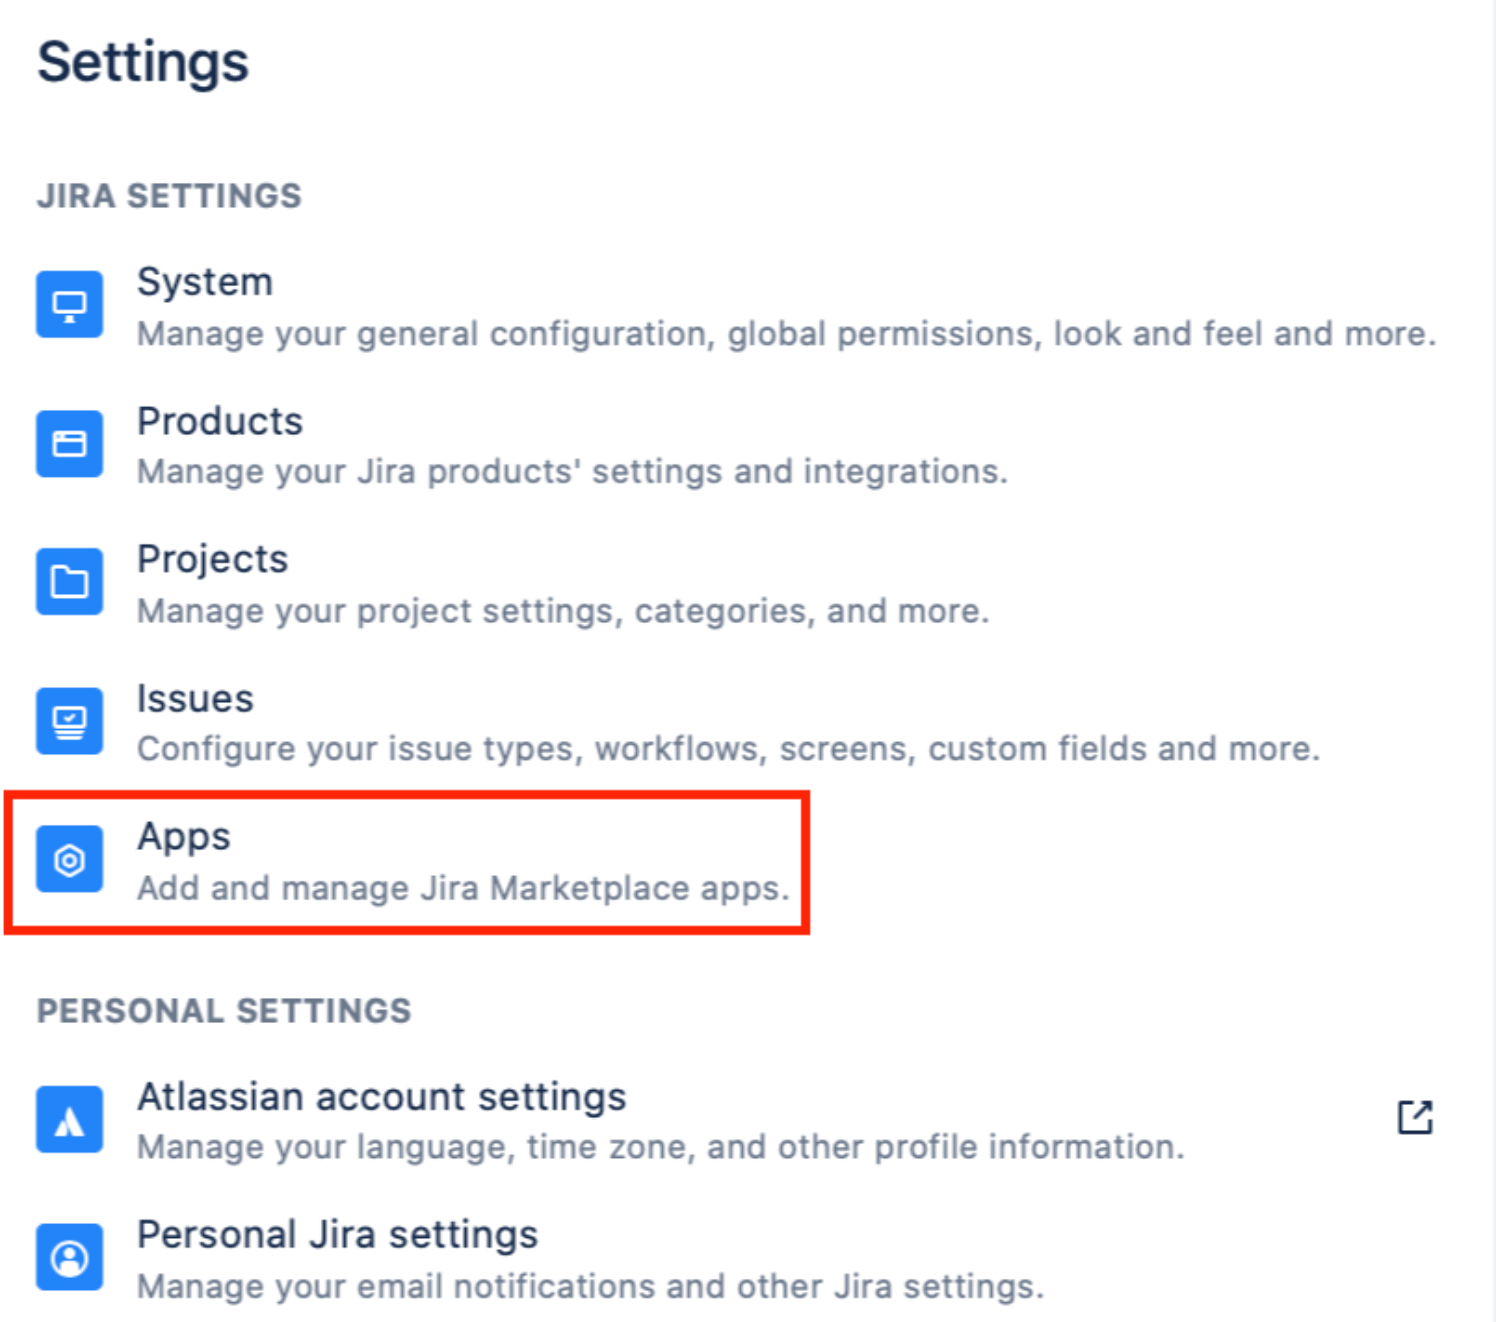Image resolution: width=1496 pixels, height=1322 pixels.
Task: Open Products settings
Action: pyautogui.click(x=220, y=421)
